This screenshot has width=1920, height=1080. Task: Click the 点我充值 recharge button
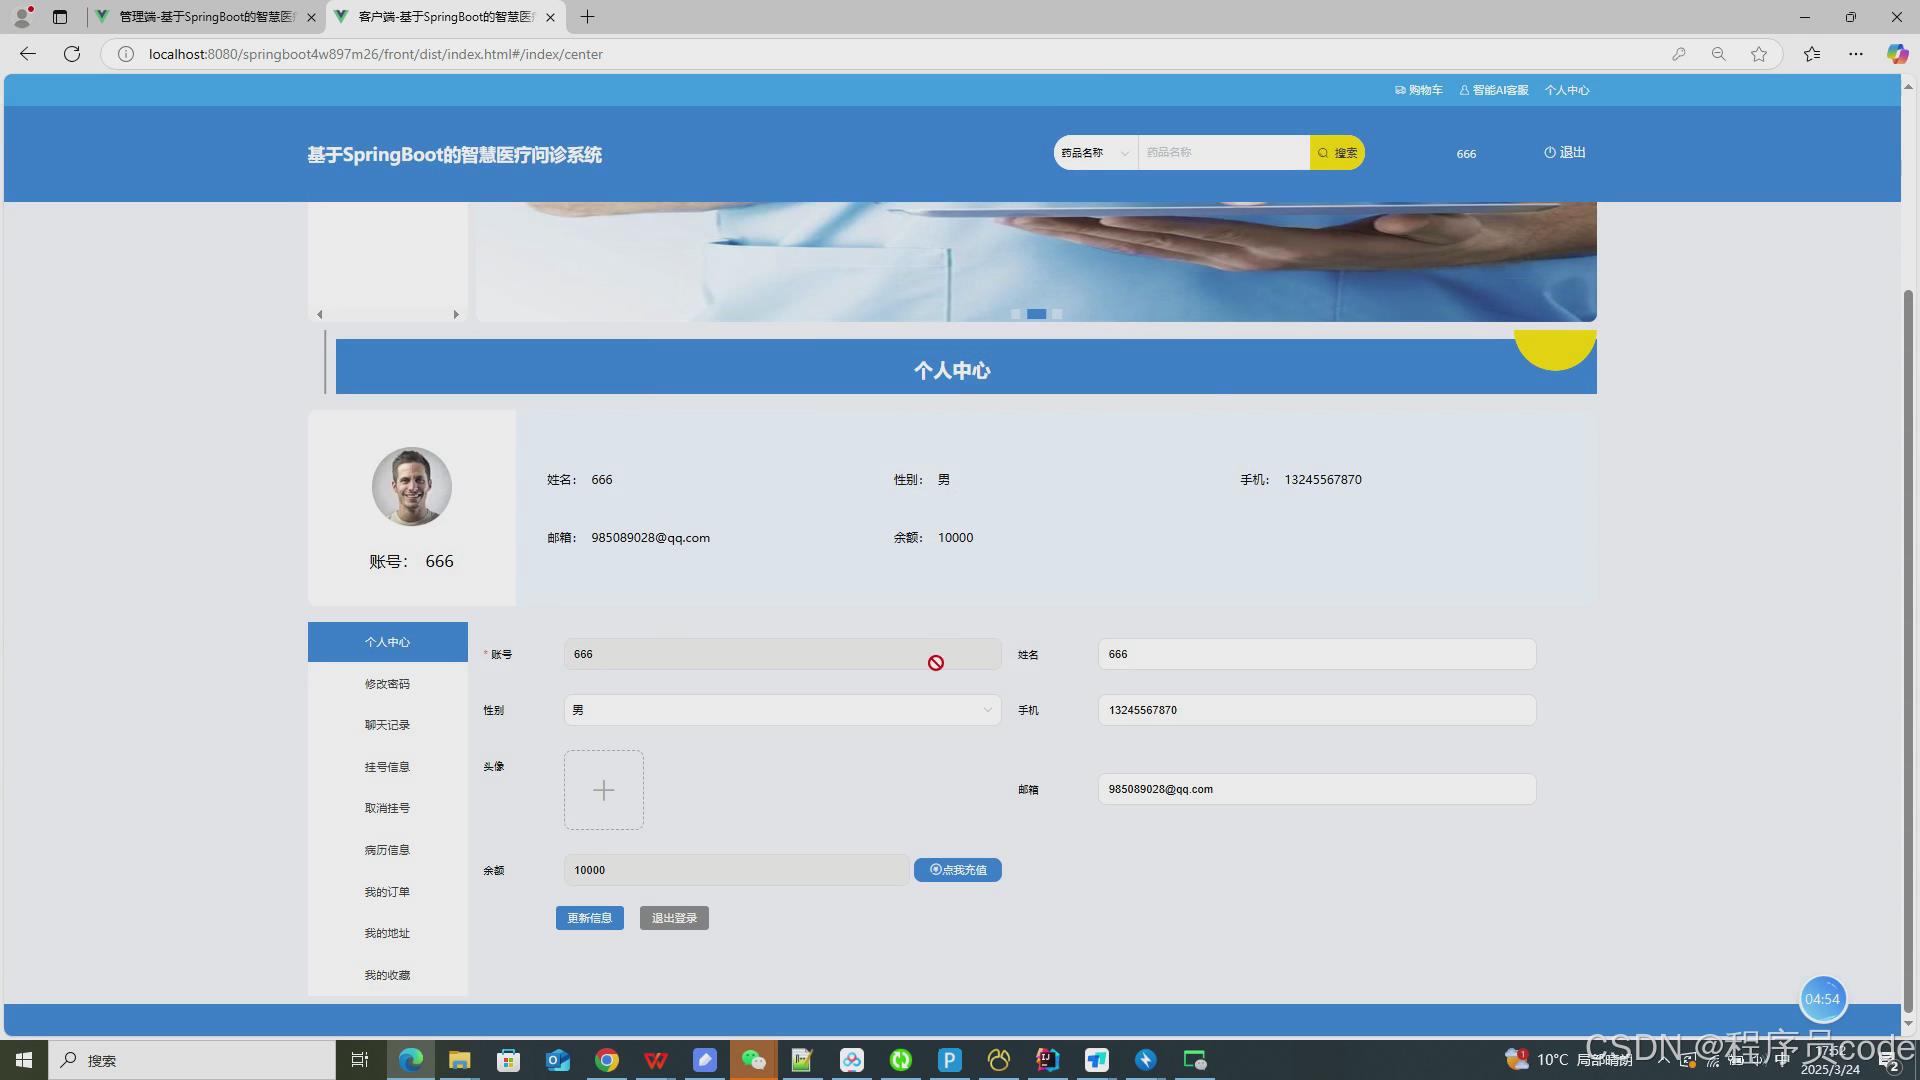point(957,870)
